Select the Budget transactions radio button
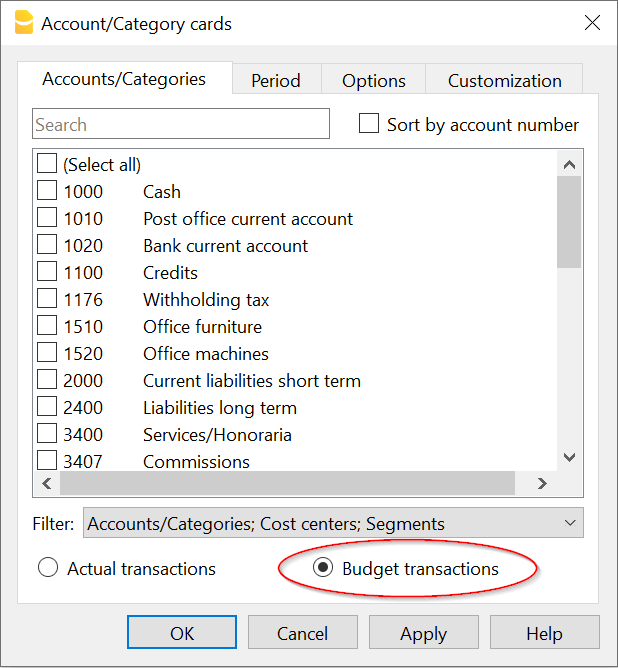The width and height of the screenshot is (618, 668). click(323, 567)
